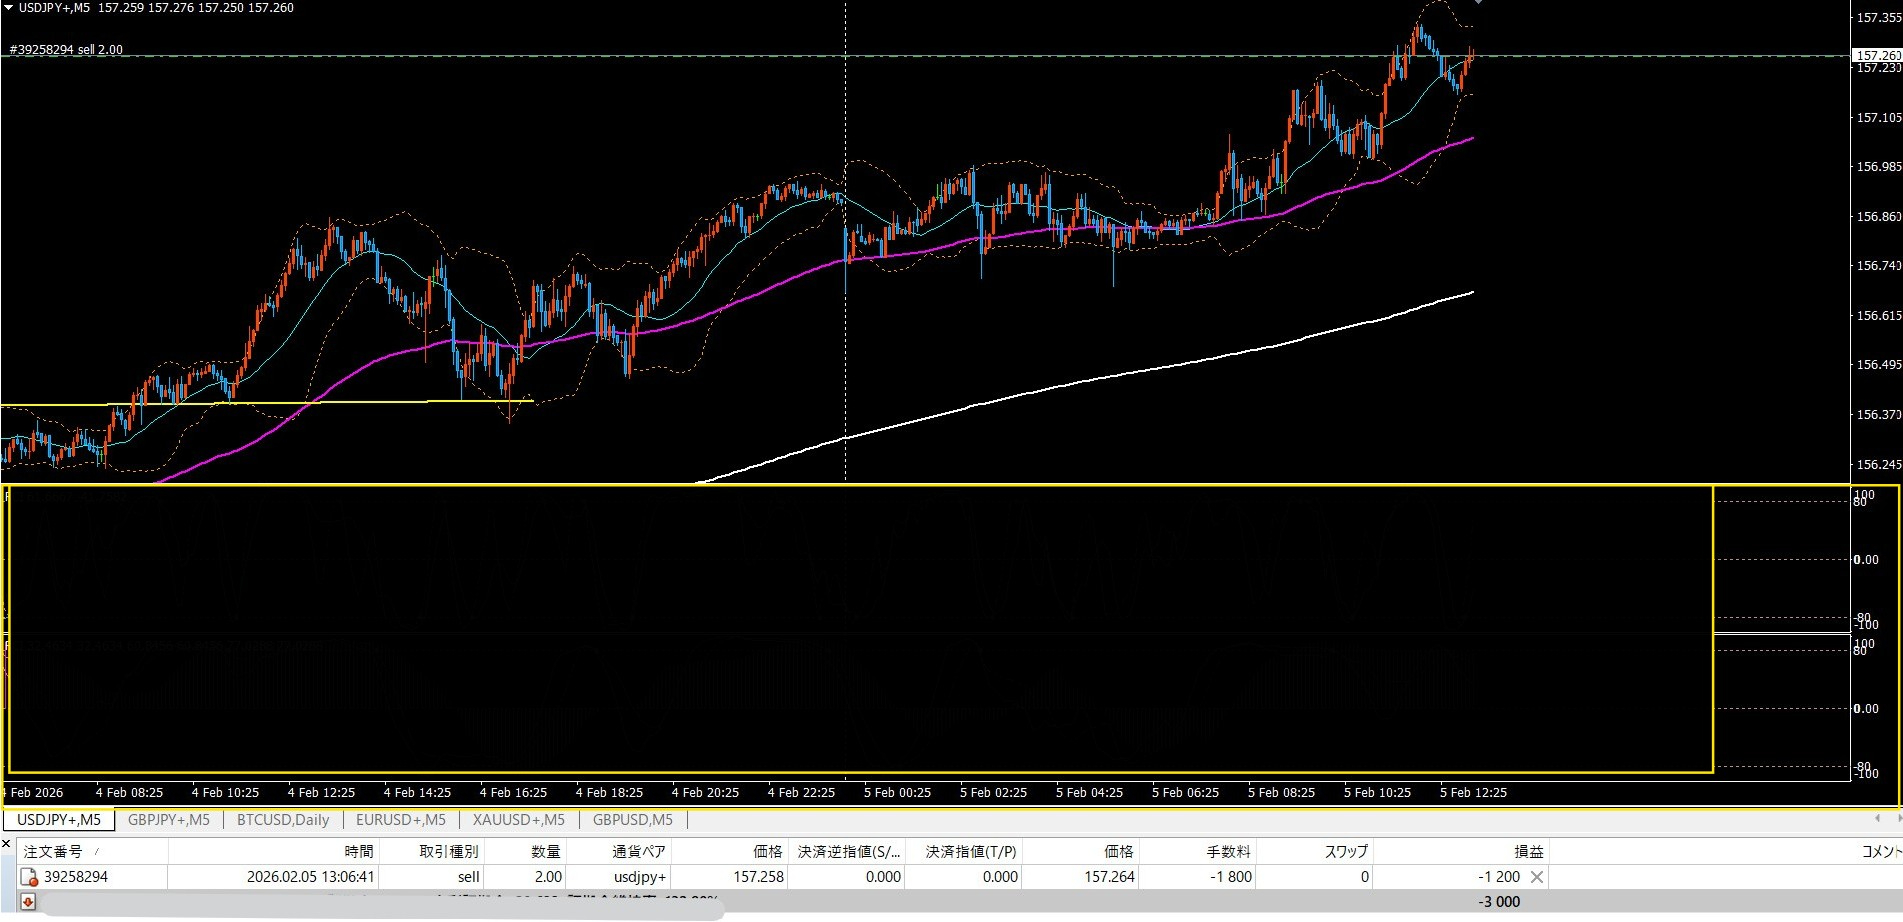Select the EURUSD+,M5 chart tab
This screenshot has width=1903, height=922.
pyautogui.click(x=400, y=820)
